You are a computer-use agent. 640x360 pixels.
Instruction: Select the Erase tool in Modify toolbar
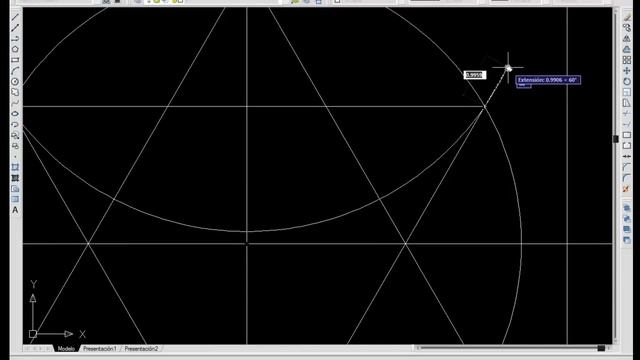pos(627,17)
